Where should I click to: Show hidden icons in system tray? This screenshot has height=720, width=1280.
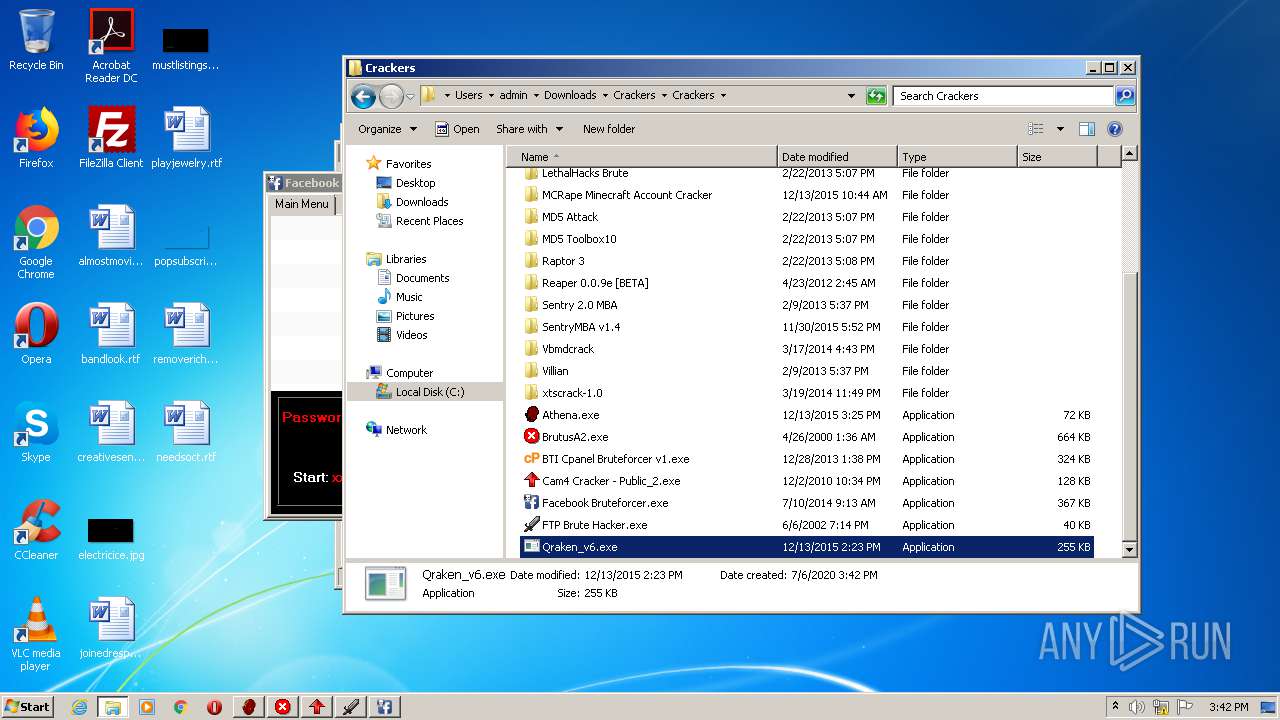coord(1115,707)
